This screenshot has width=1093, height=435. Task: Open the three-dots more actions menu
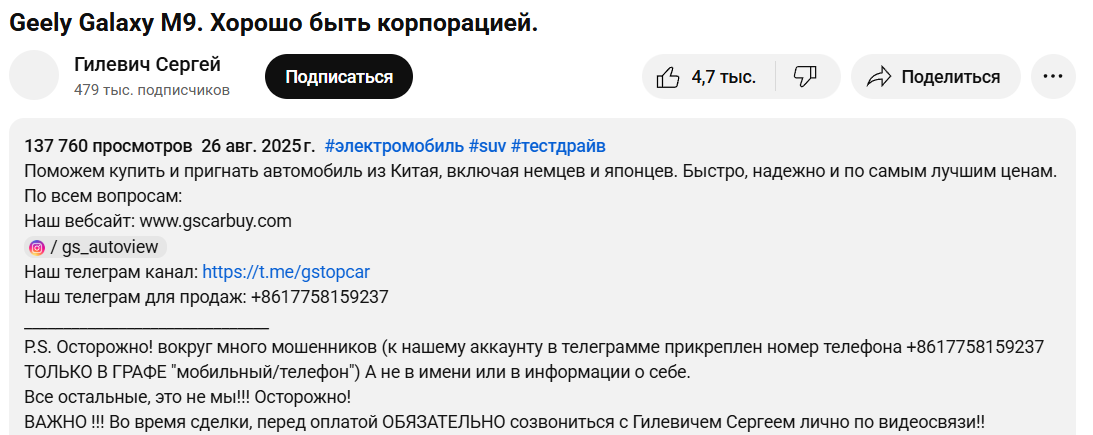tap(1052, 77)
